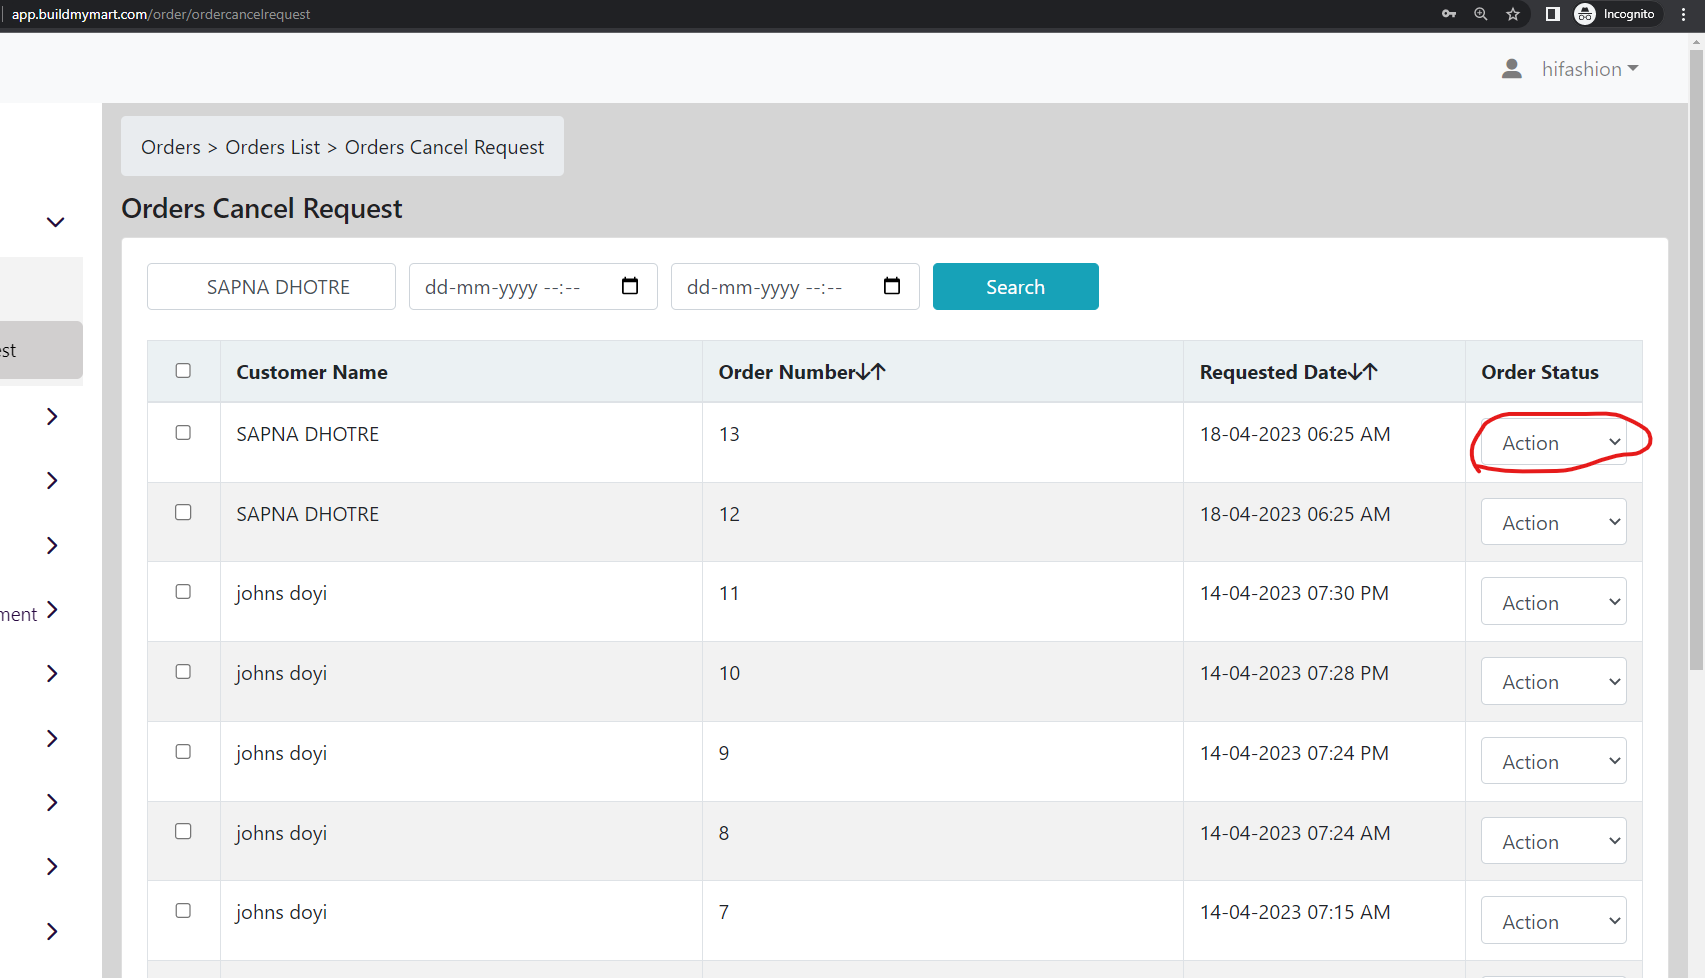Open Action dropdown for order 11
1705x978 pixels.
[x=1553, y=602]
